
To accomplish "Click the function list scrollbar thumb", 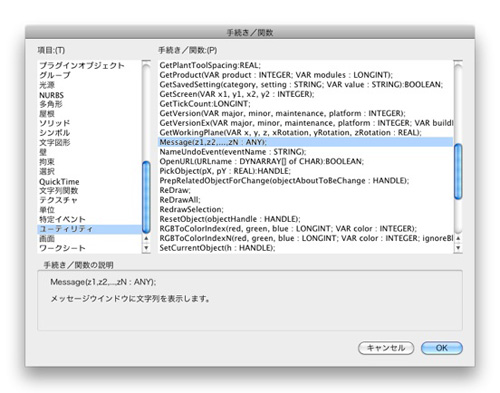I will coord(458,171).
